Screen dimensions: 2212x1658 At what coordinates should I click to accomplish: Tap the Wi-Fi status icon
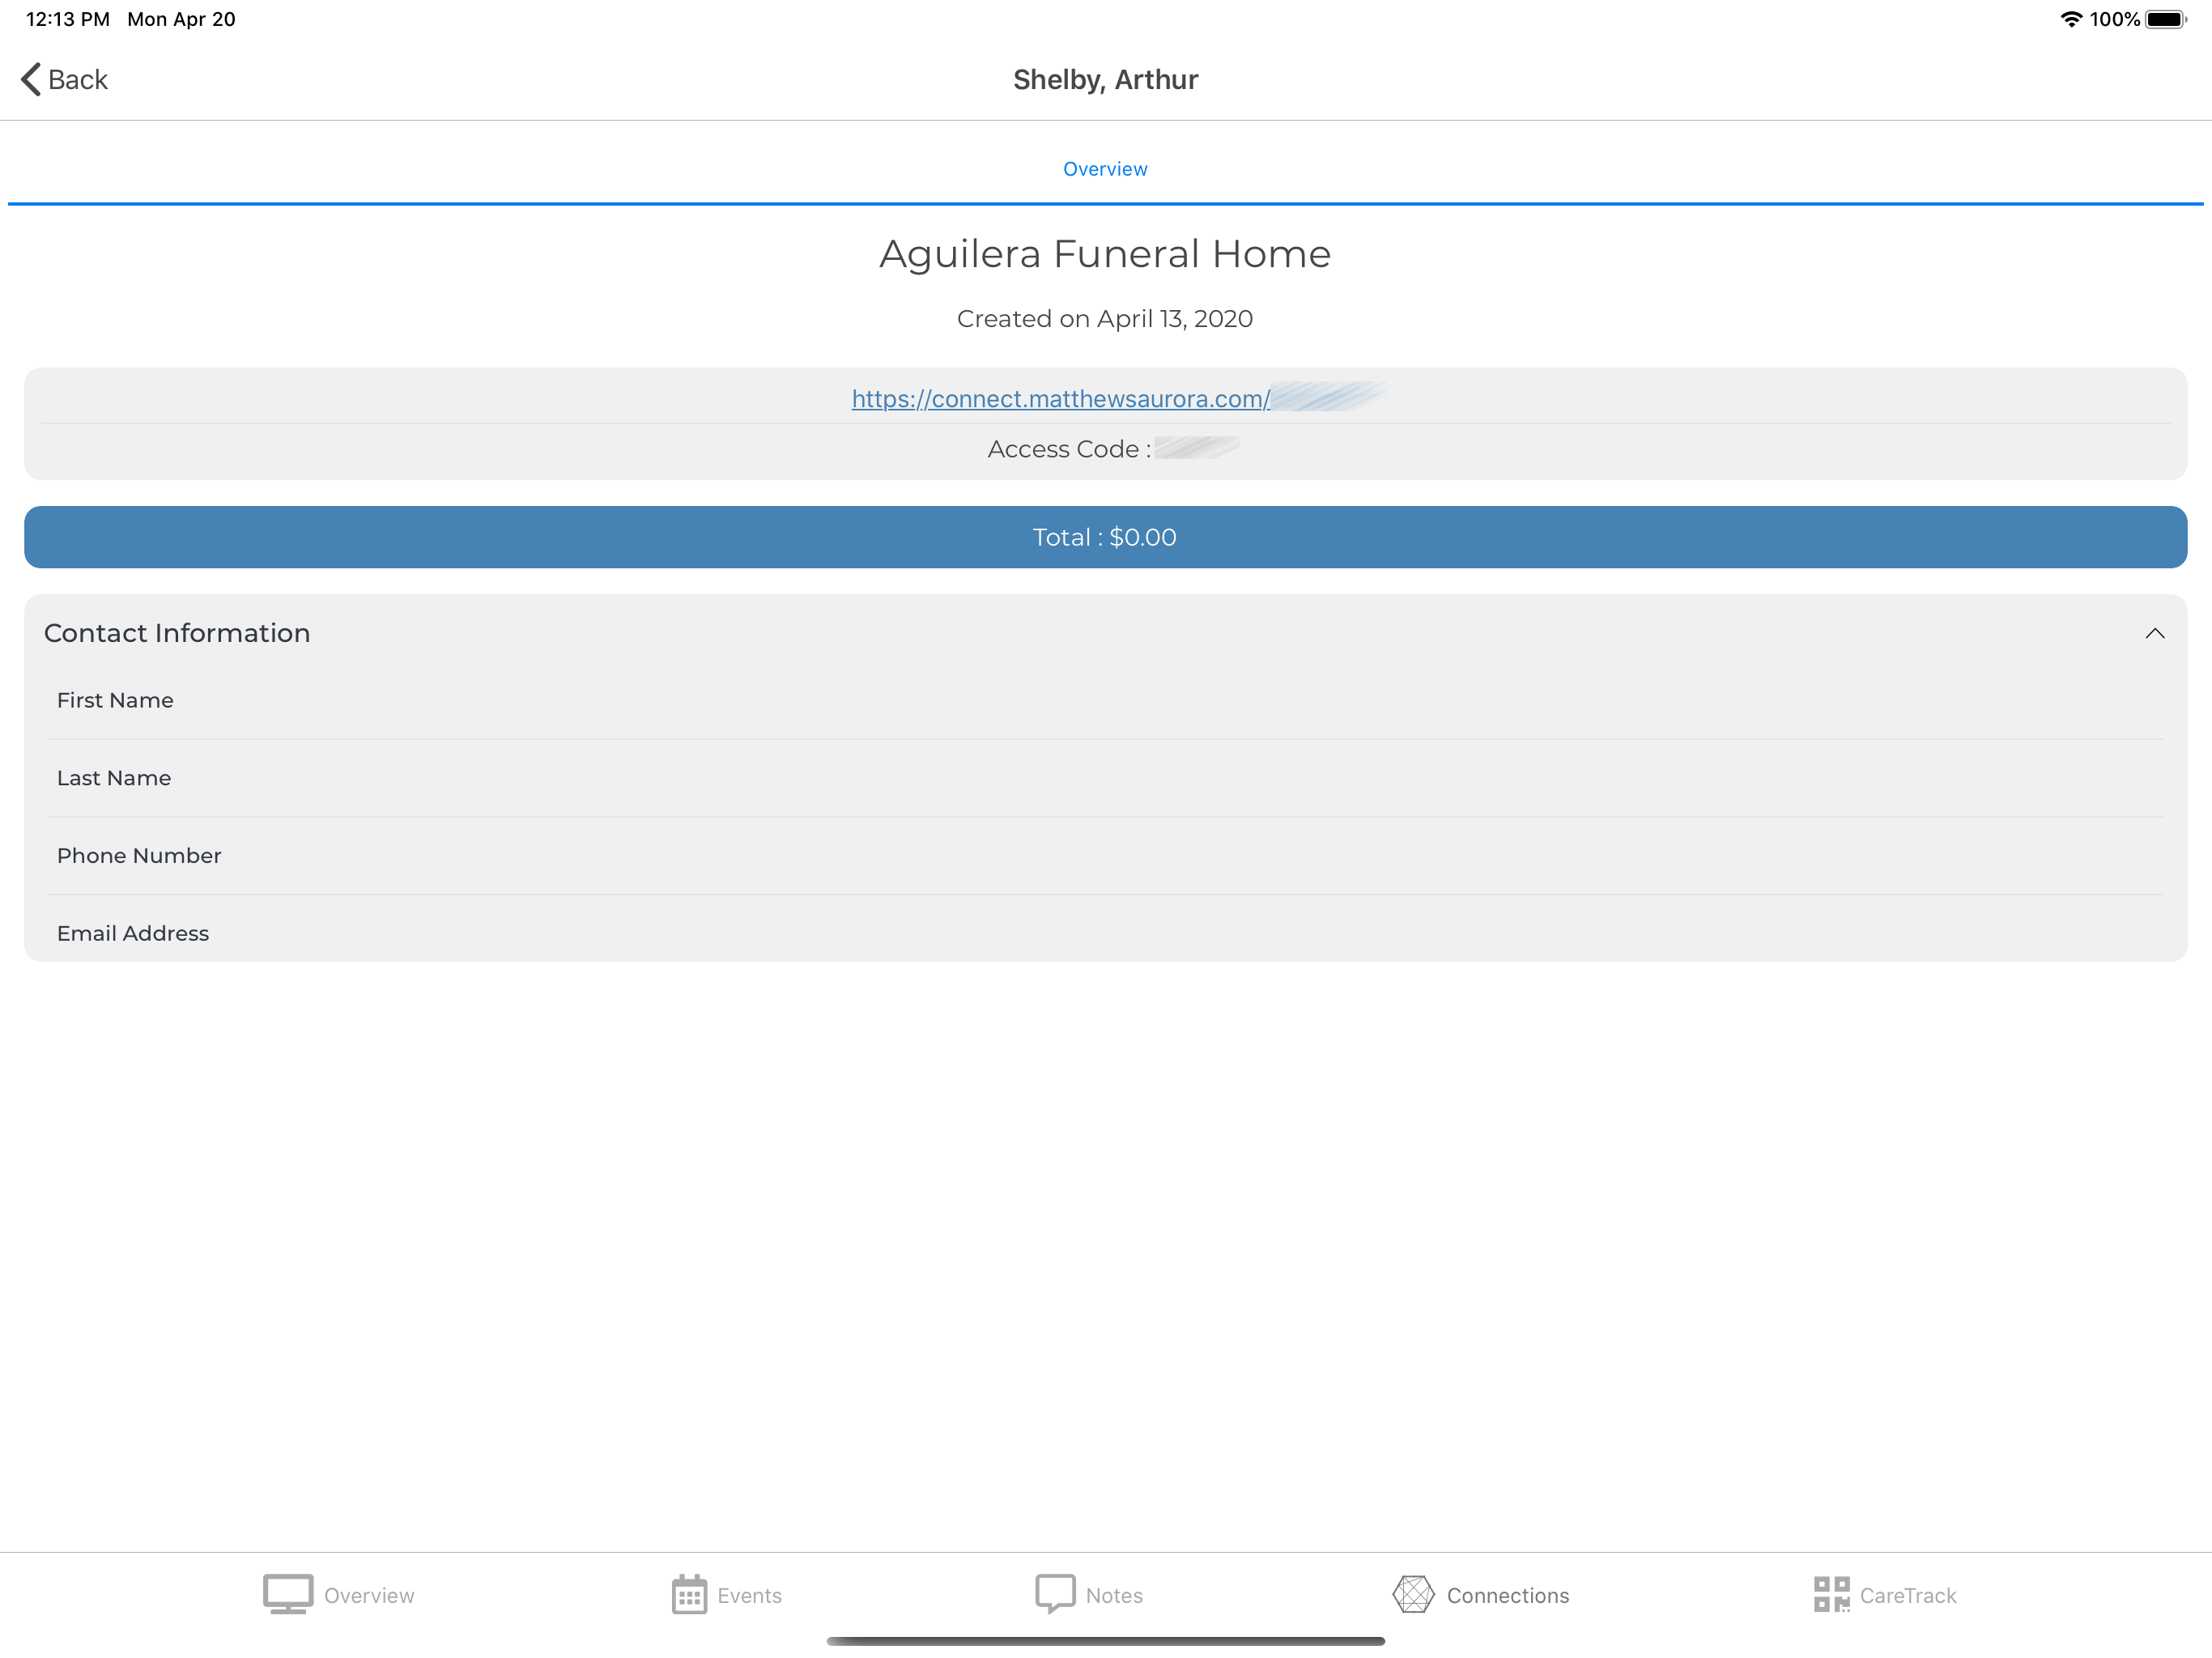pyautogui.click(x=2071, y=19)
